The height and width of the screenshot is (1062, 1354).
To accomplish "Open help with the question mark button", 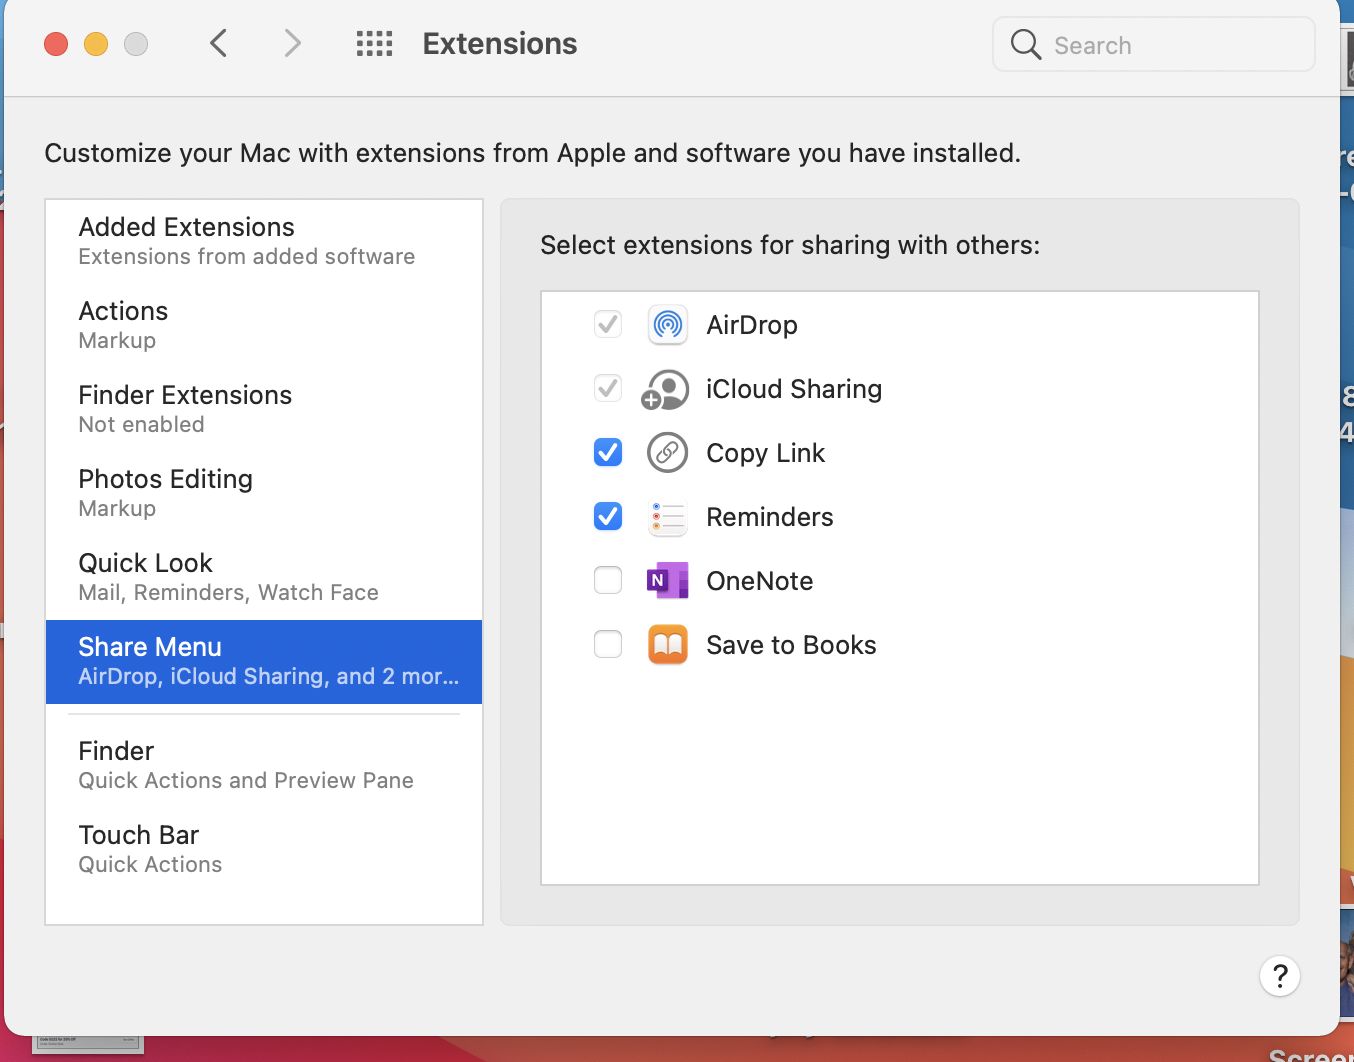I will 1280,976.
